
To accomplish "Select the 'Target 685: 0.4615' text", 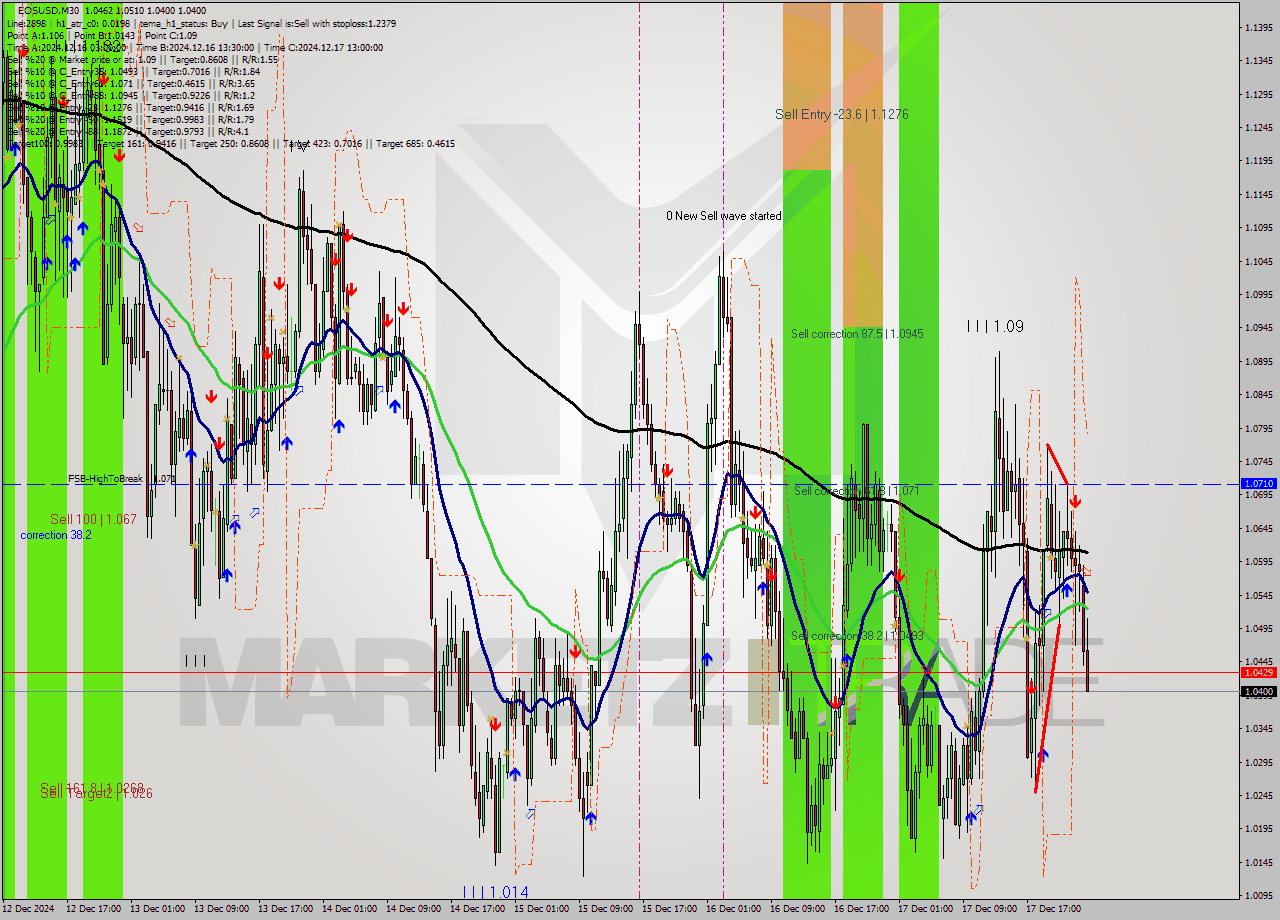I will pyautogui.click(x=416, y=144).
